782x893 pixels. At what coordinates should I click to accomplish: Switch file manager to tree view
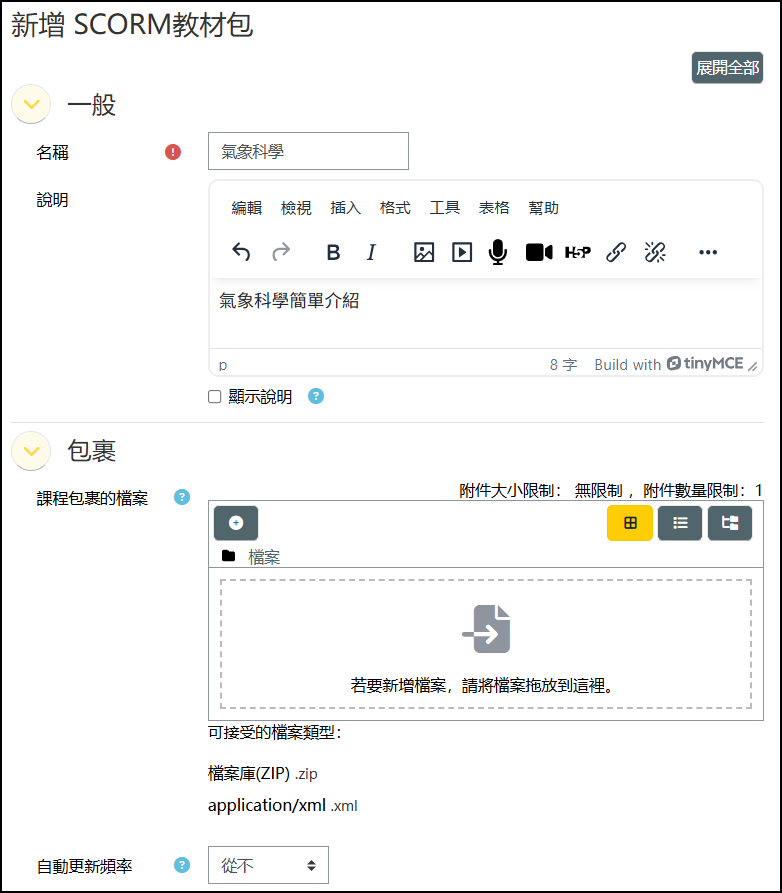tap(730, 523)
